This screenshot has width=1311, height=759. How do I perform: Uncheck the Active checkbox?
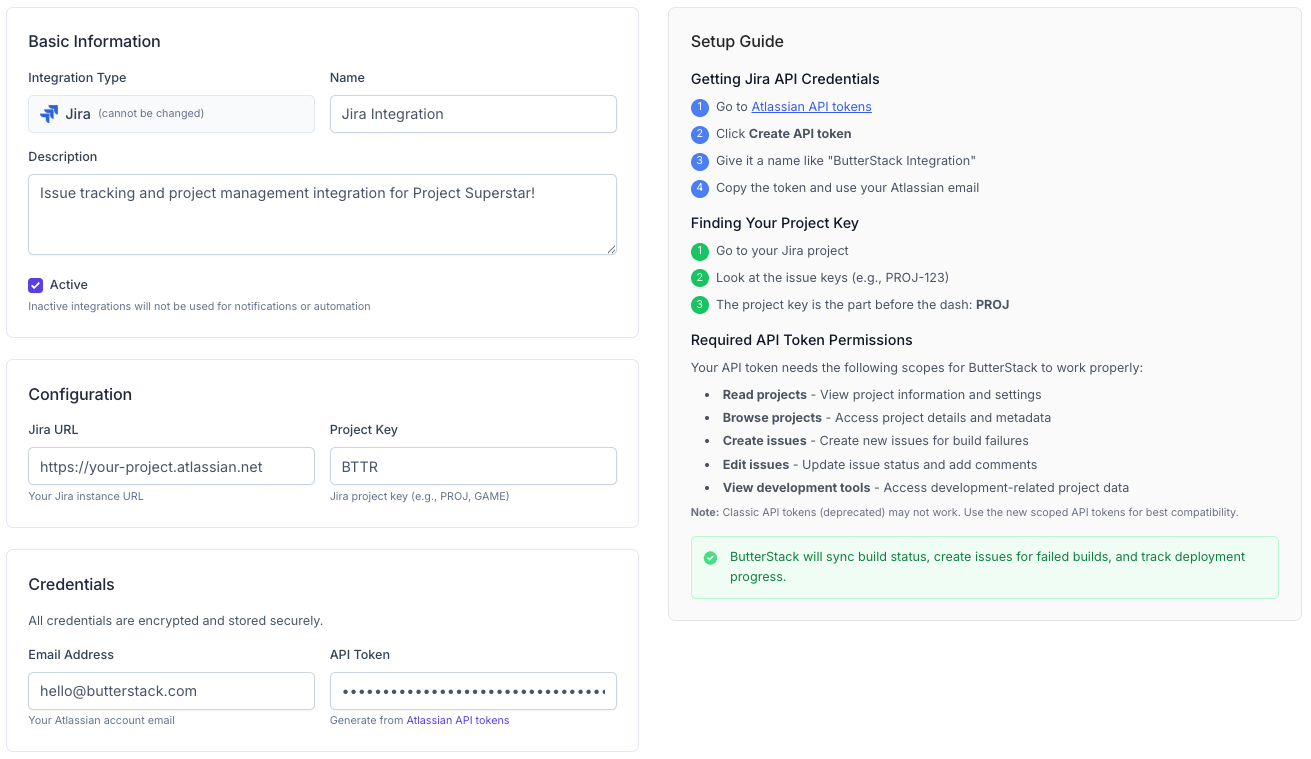[35, 285]
